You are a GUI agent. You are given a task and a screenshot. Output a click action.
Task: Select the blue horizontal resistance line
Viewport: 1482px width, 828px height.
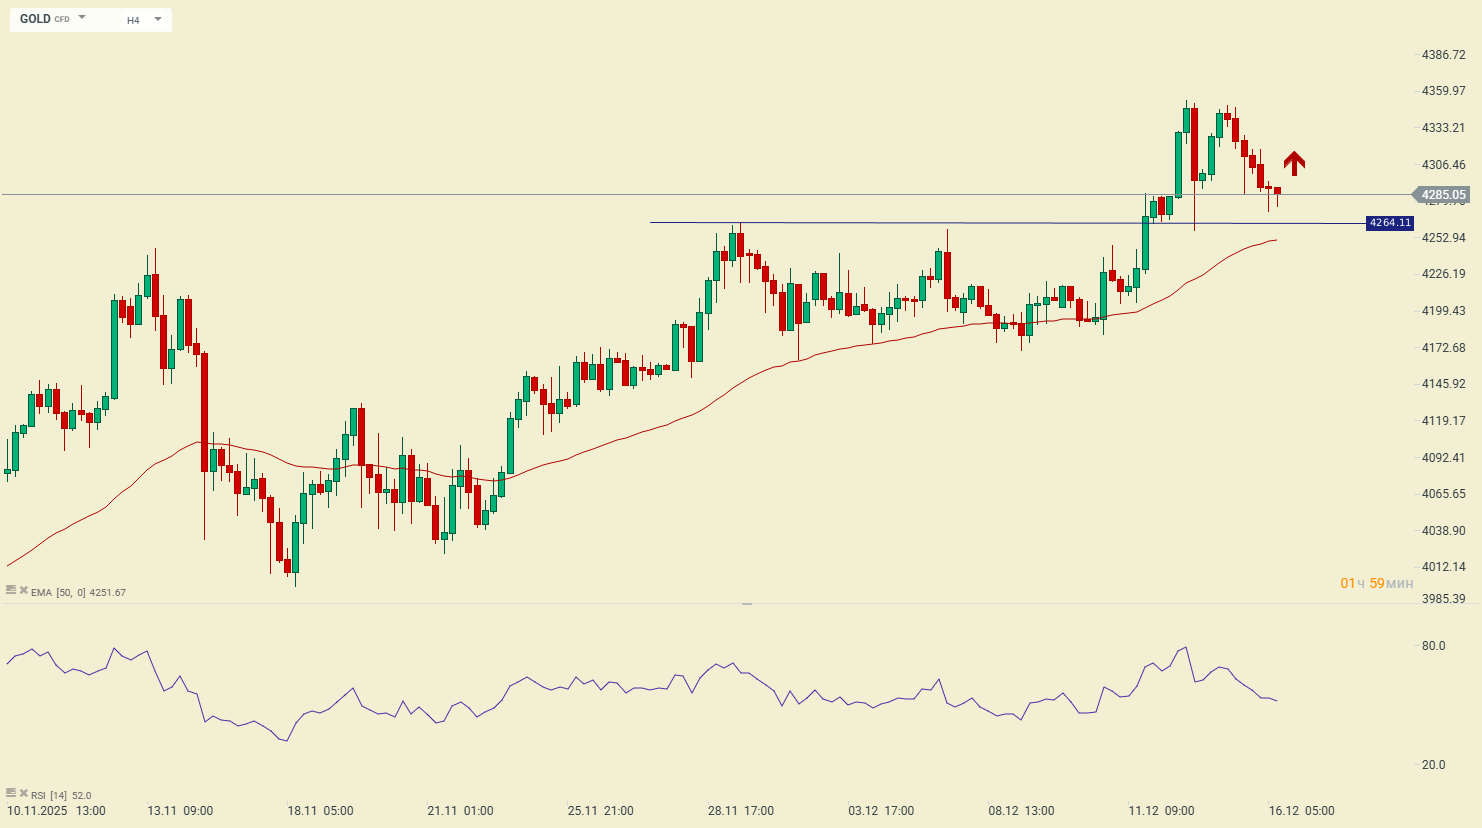[x=900, y=223]
